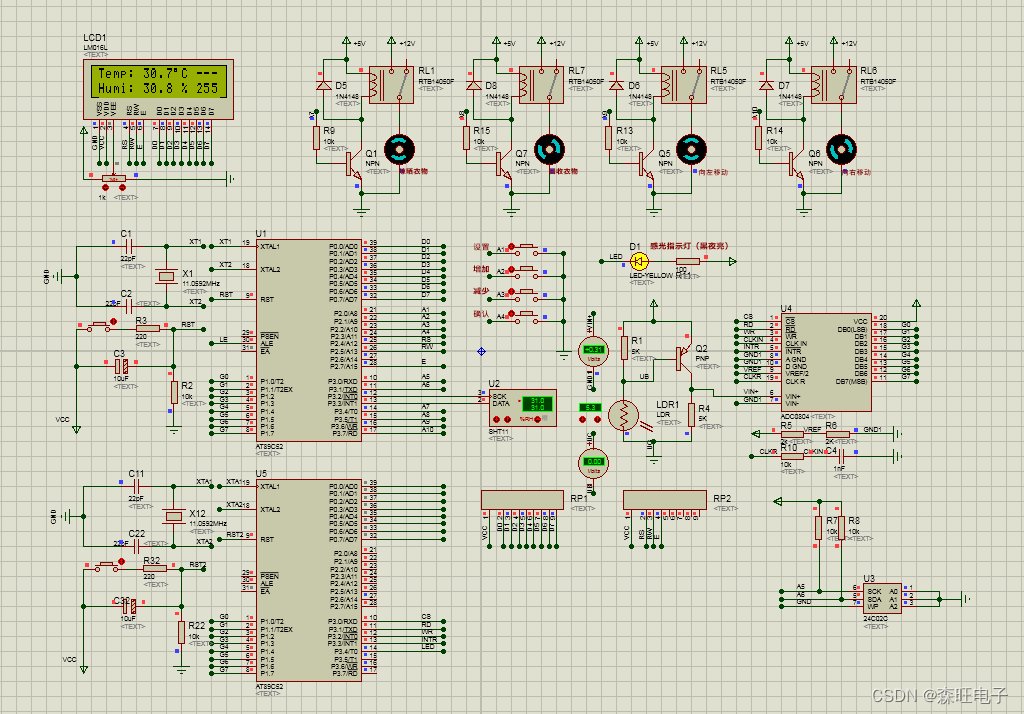
Task: Select resistor R7 near 24C02C
Action: point(818,528)
